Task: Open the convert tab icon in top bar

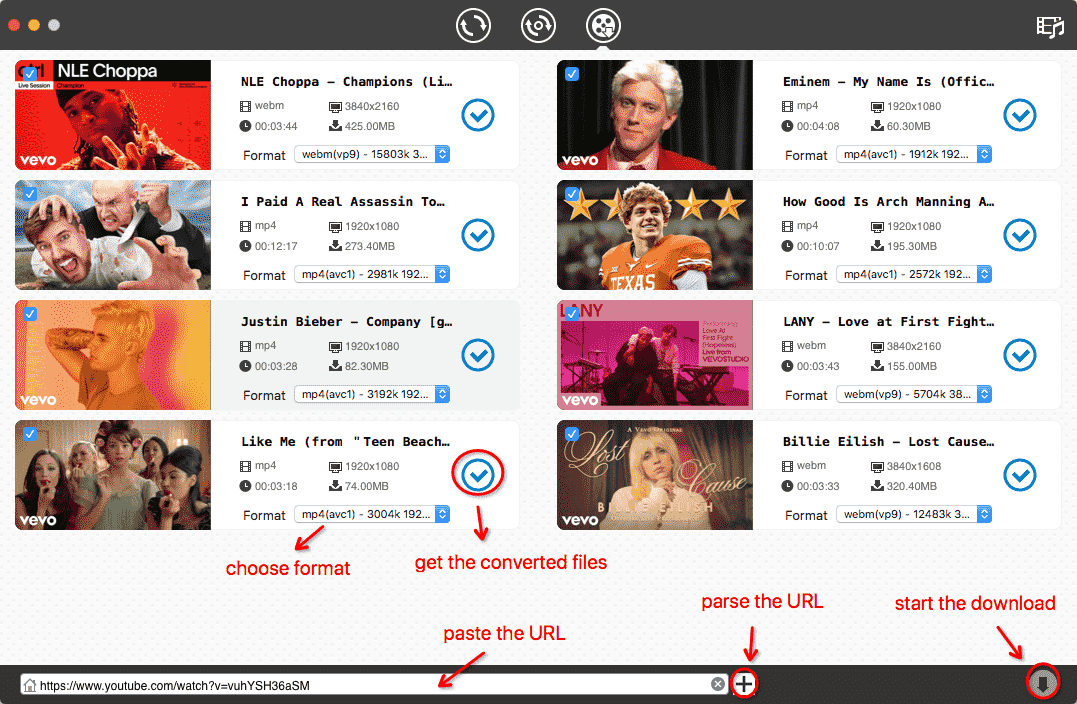Action: [x=473, y=25]
